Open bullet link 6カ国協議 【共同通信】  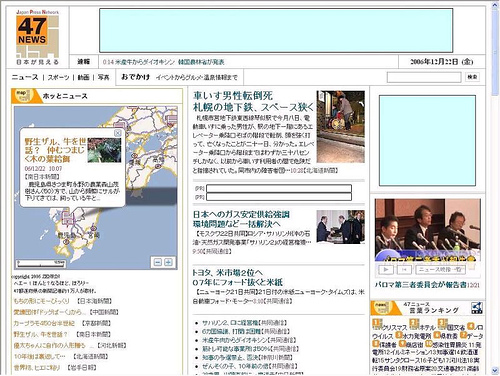[246, 331]
